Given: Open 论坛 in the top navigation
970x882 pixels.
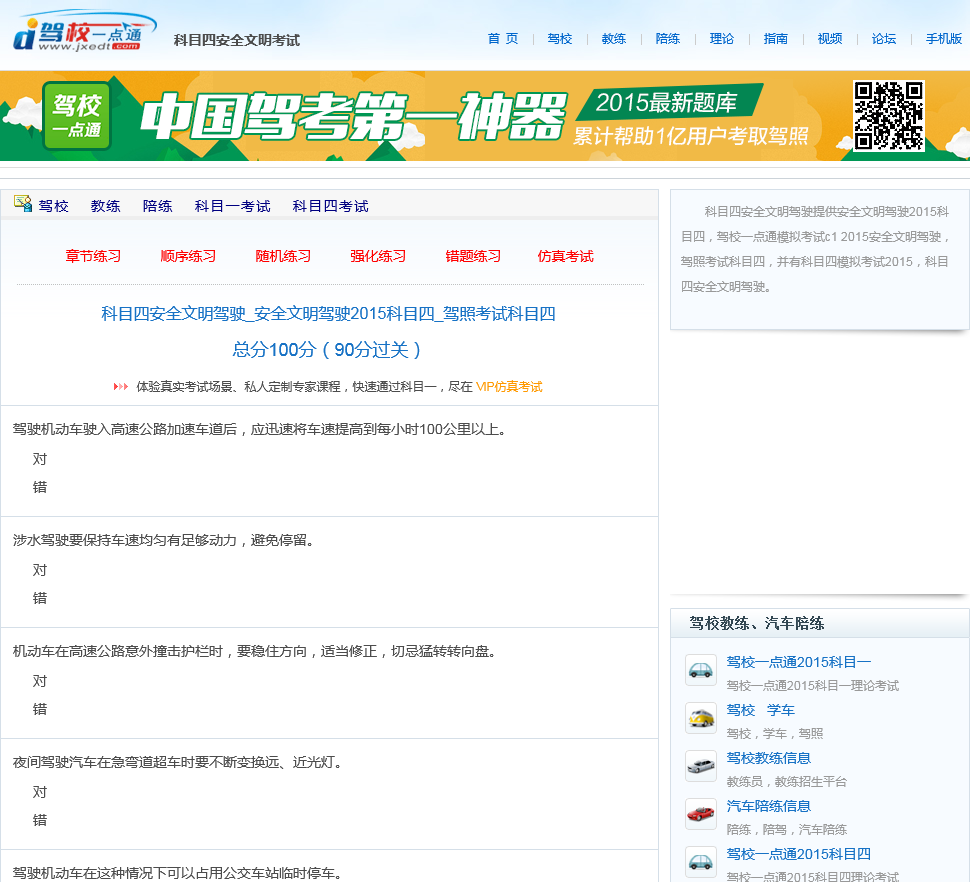Looking at the screenshot, I should (883, 39).
